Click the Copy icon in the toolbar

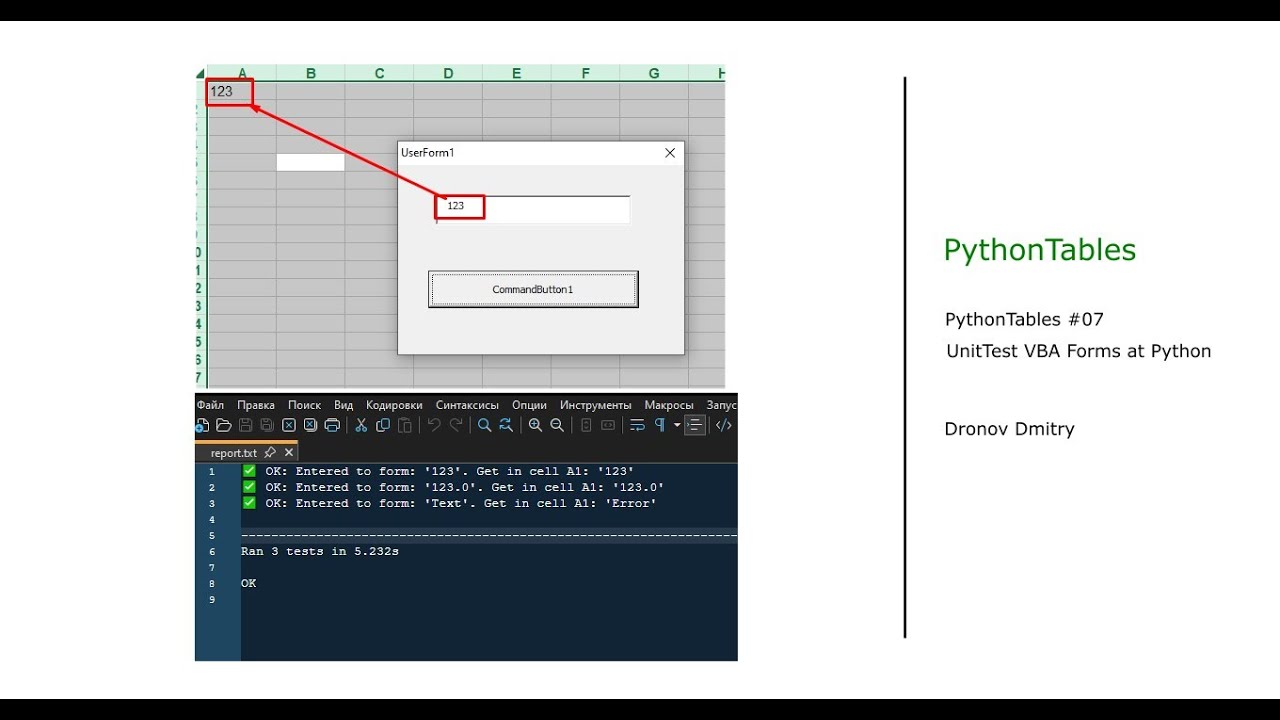383,425
